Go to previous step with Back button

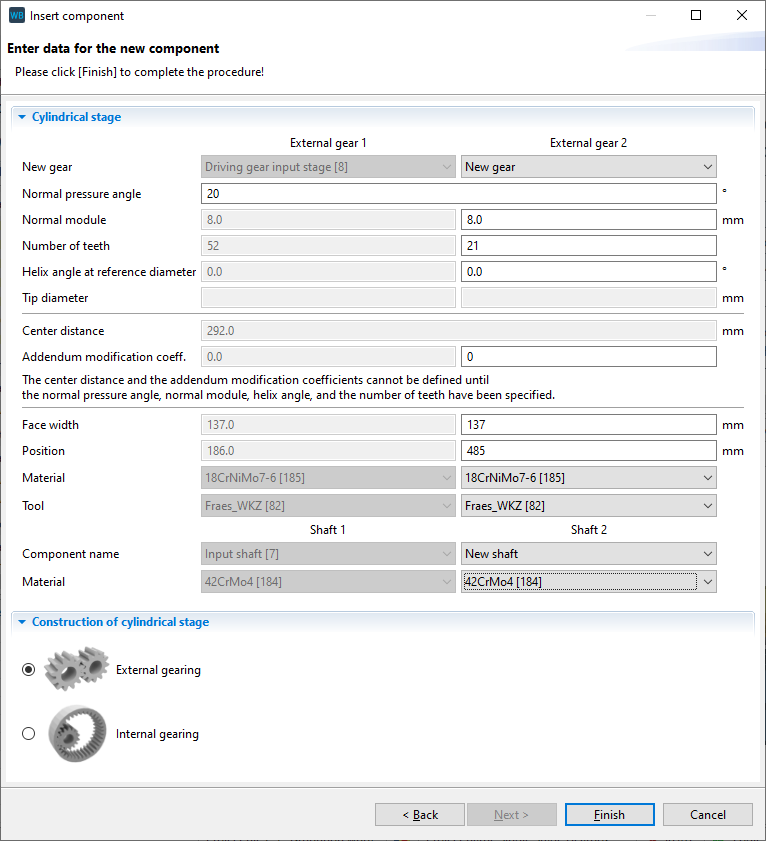[420, 815]
